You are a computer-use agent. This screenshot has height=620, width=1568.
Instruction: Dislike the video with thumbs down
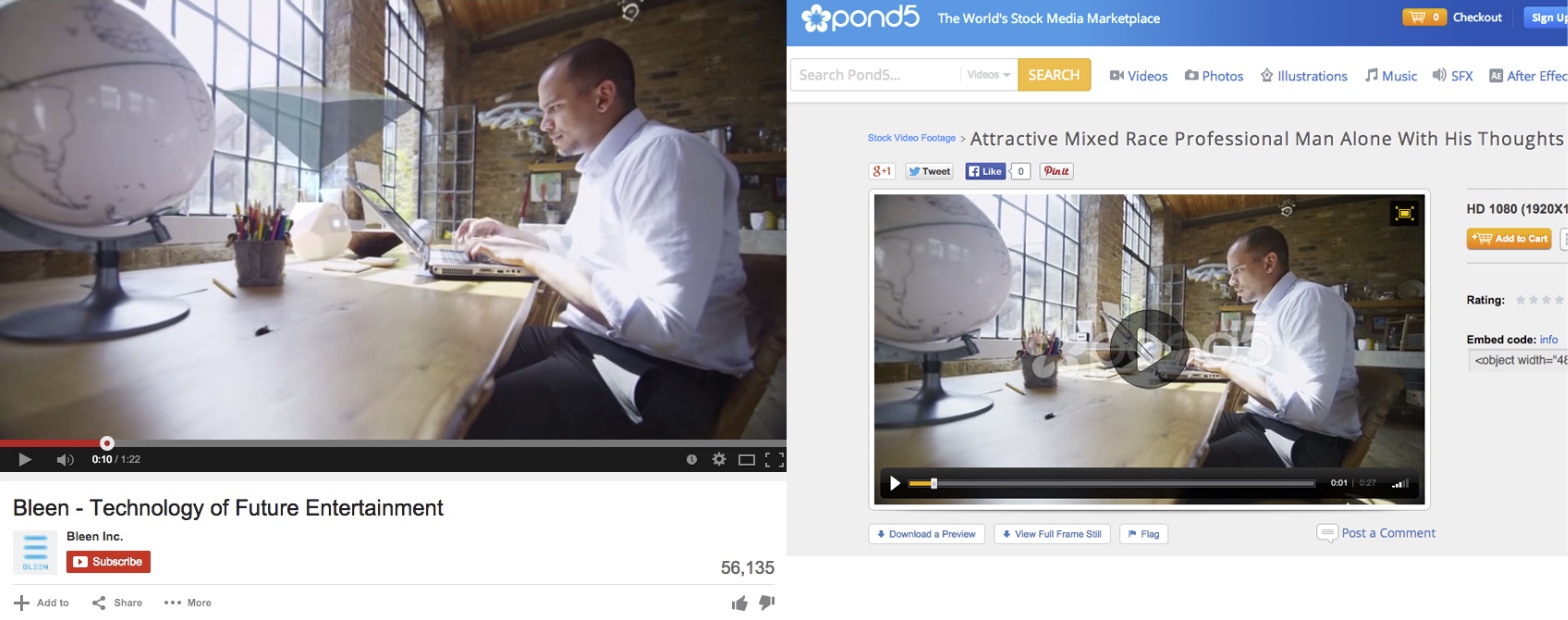(767, 602)
